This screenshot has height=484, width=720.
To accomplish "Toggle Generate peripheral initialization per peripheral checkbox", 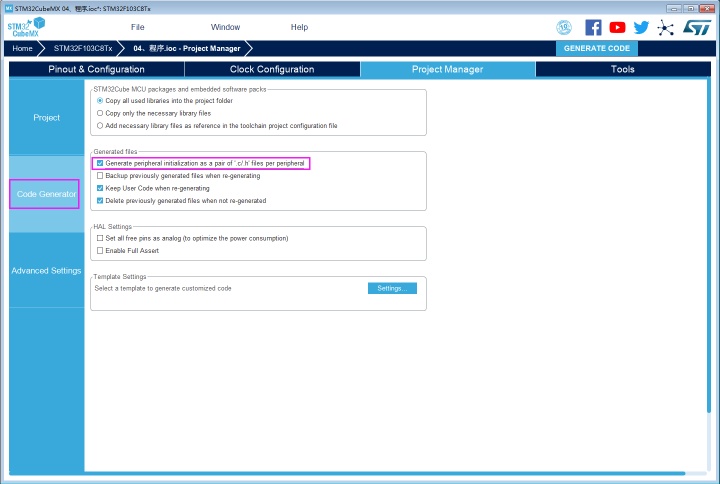I will coord(100,163).
